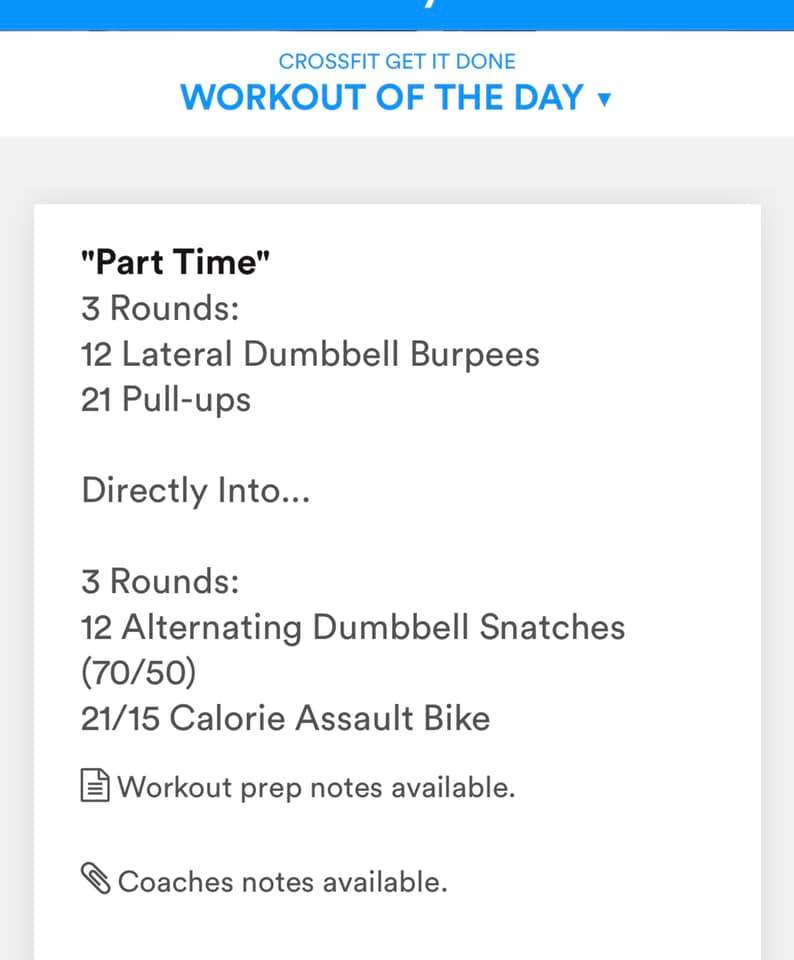794x960 pixels.
Task: View the 'Coaches notes available.' link
Action: coord(282,881)
